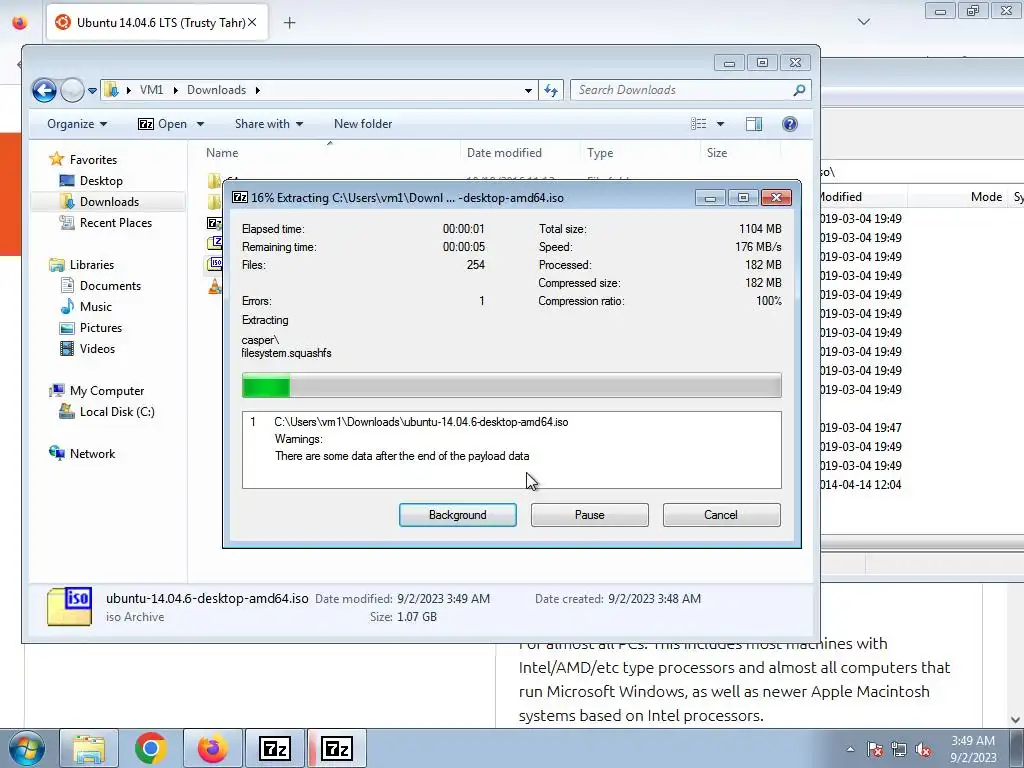Pause the 7-Zip extraction
The width and height of the screenshot is (1024, 768).
[589, 515]
